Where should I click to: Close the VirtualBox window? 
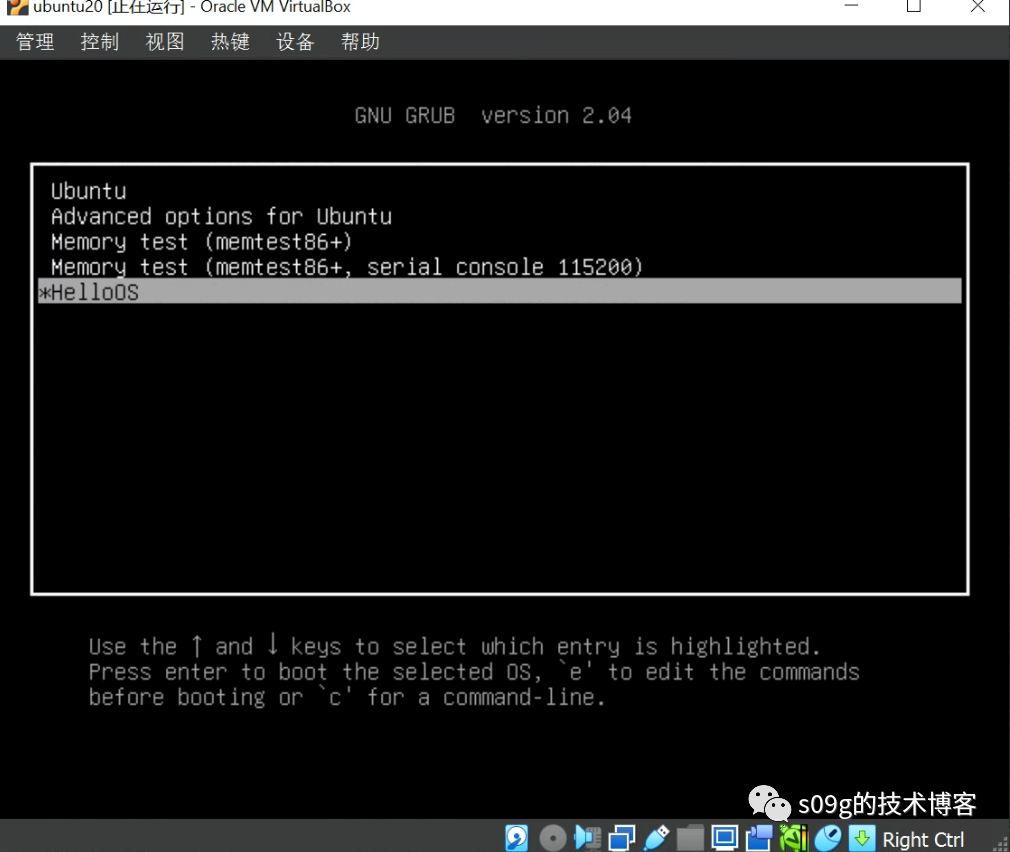click(977, 6)
